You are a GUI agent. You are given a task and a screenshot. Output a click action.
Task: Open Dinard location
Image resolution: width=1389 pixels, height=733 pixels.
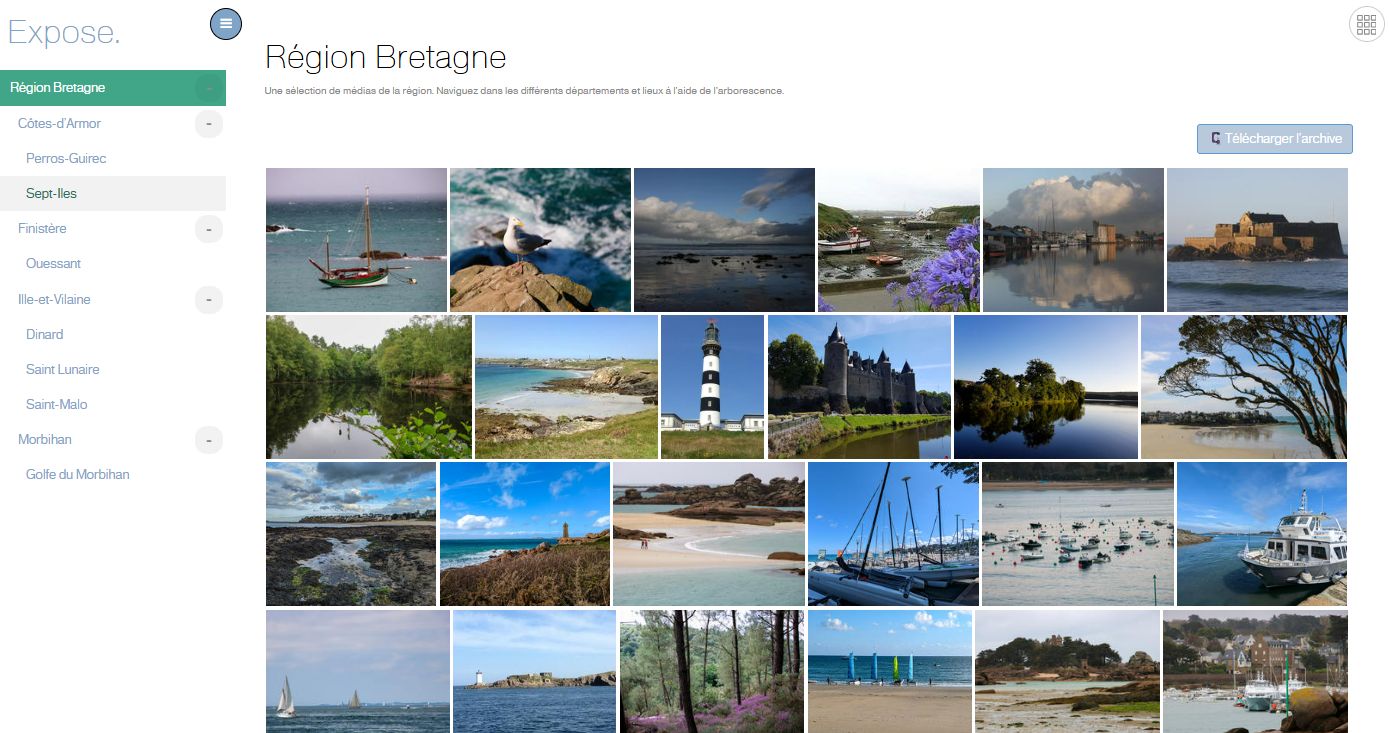[45, 334]
